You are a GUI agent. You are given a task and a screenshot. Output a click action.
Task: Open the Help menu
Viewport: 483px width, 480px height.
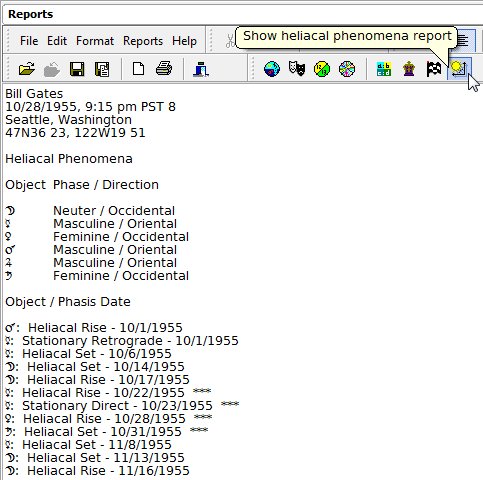[x=184, y=41]
